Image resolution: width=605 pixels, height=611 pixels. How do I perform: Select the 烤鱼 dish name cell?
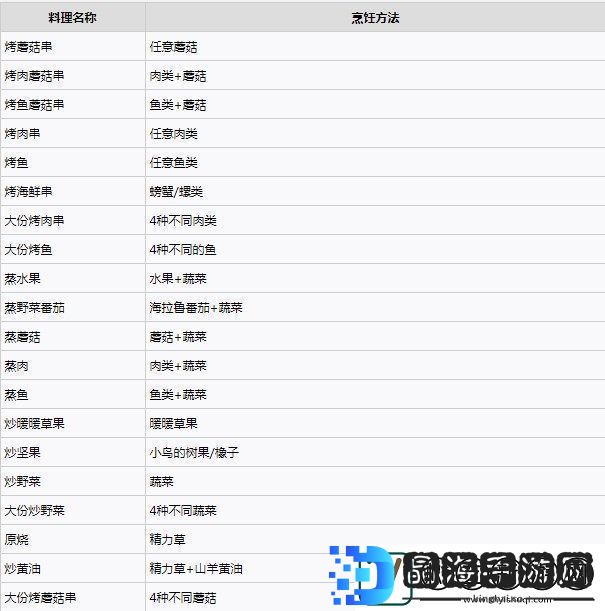[73, 162]
